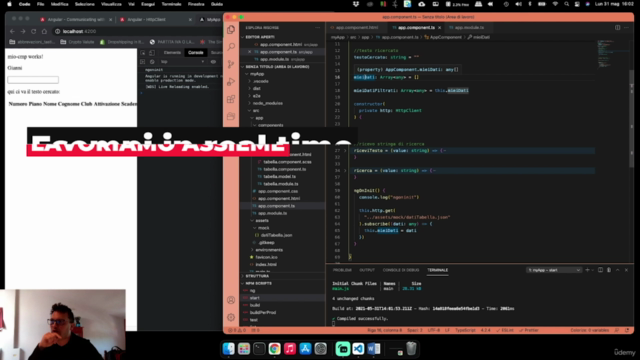
Task: Expand the .vscode folder
Action: (261, 81)
